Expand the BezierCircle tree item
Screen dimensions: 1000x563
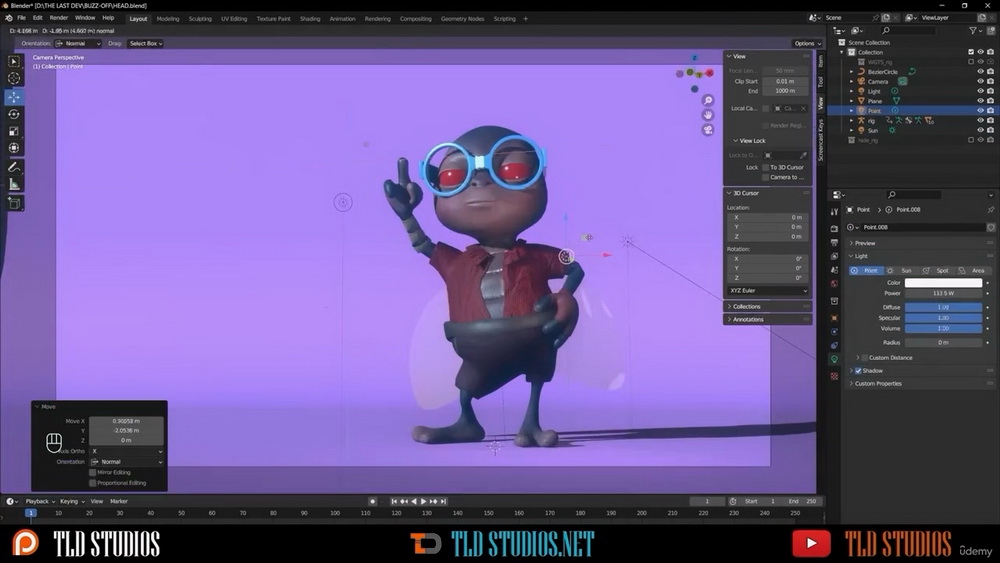tap(851, 72)
